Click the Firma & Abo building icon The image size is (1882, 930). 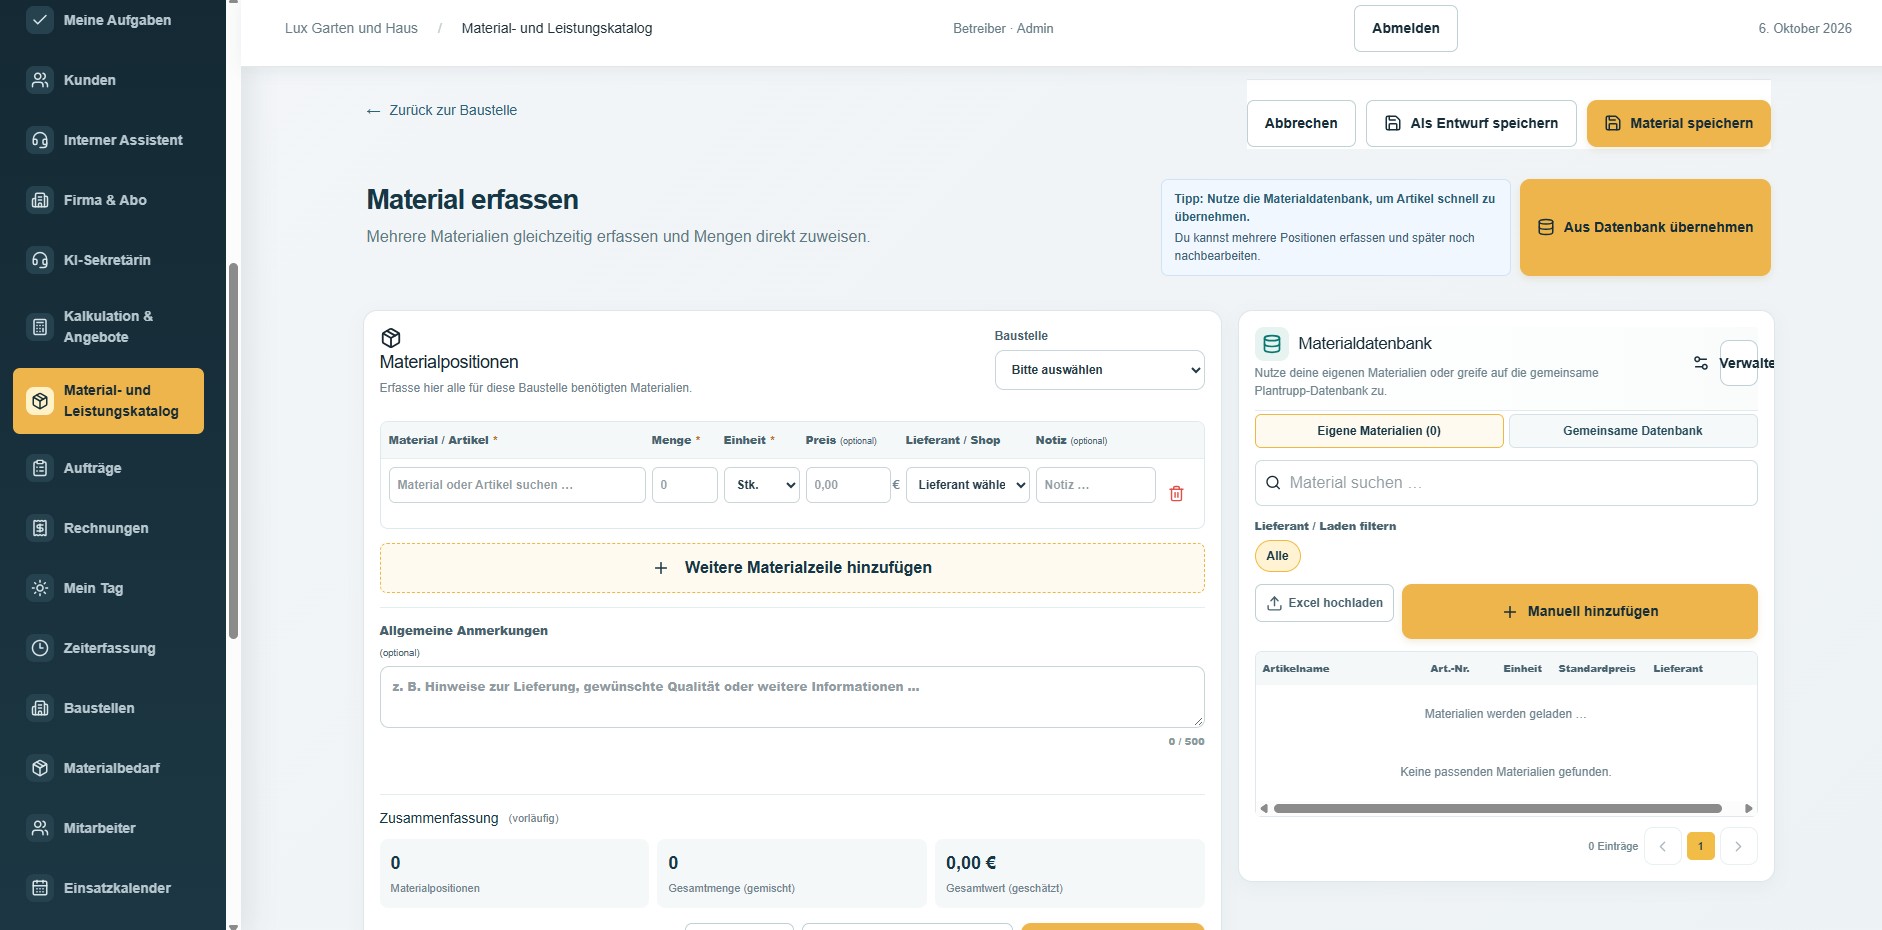[x=40, y=200]
